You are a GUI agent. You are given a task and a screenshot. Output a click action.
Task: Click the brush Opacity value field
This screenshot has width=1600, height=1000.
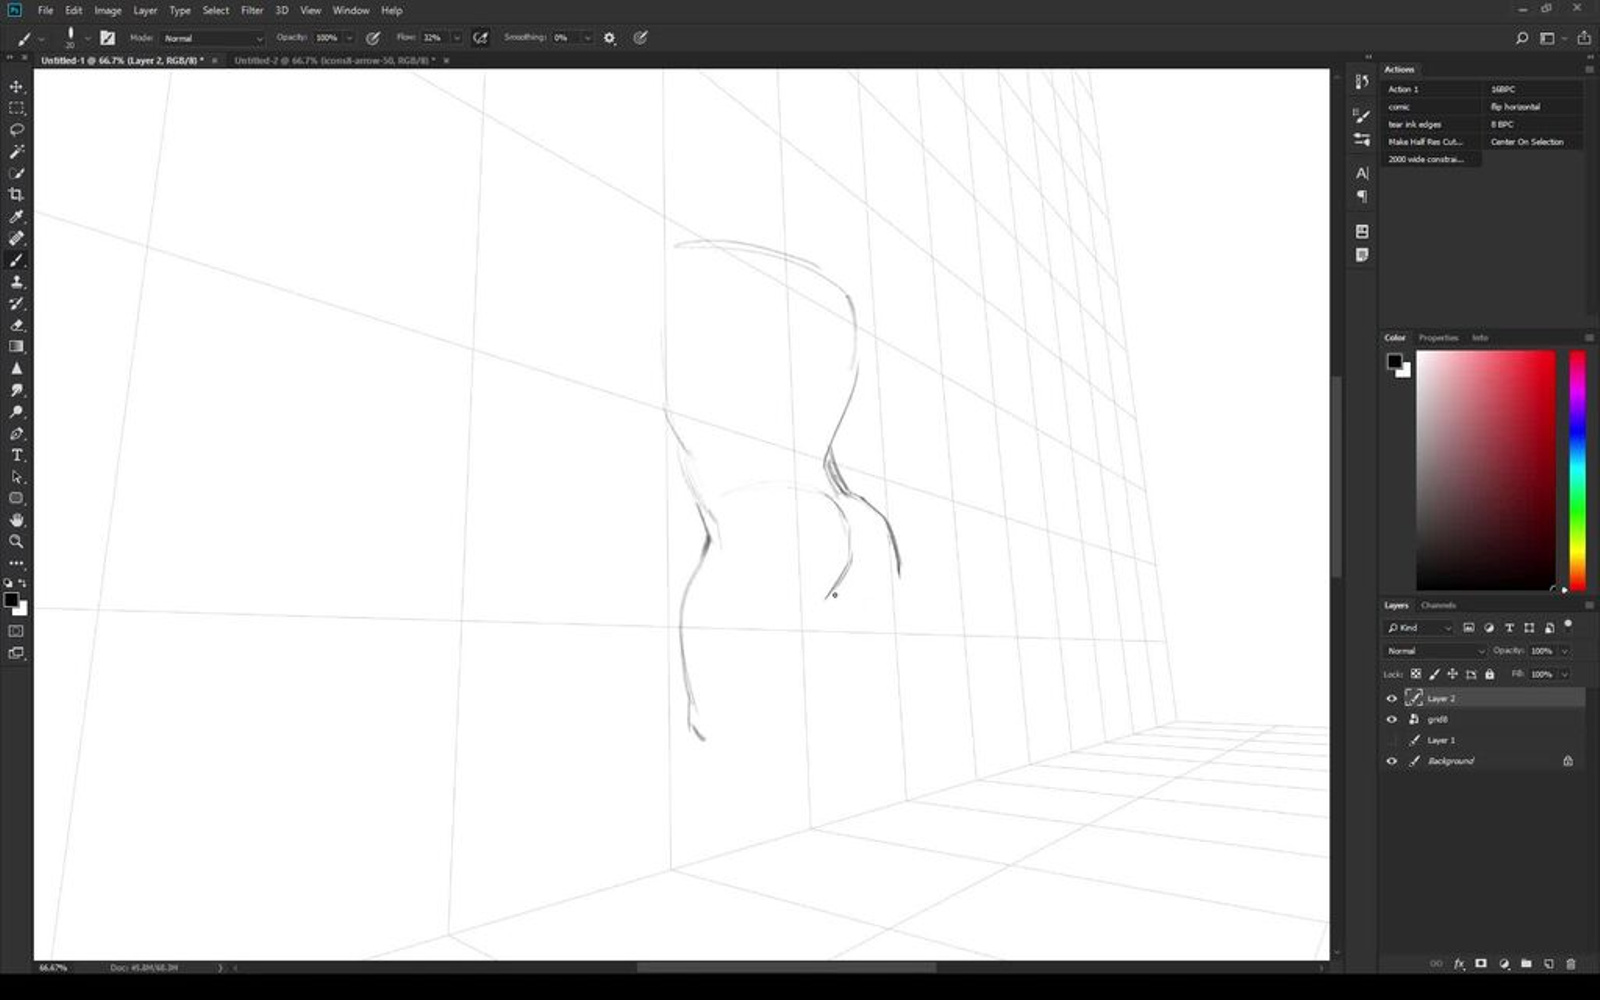click(327, 38)
